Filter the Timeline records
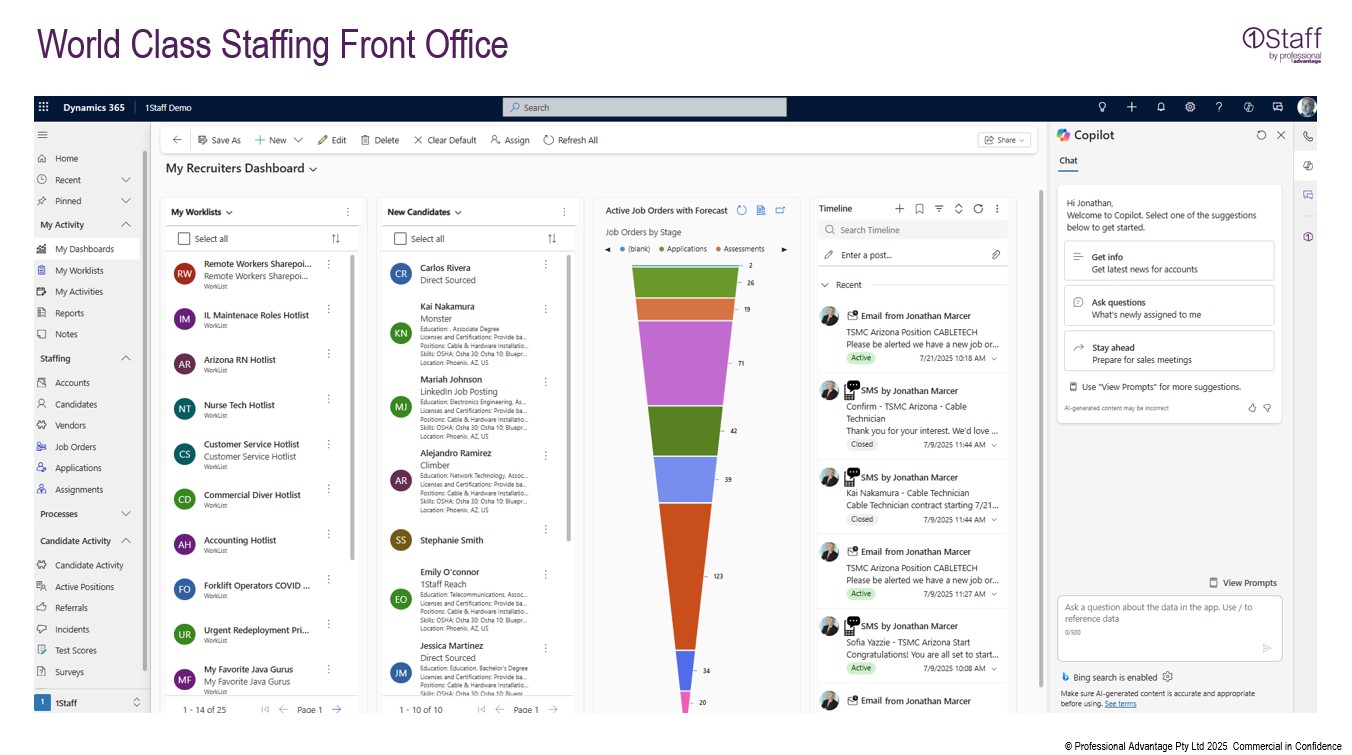1352x755 pixels. click(x=938, y=209)
